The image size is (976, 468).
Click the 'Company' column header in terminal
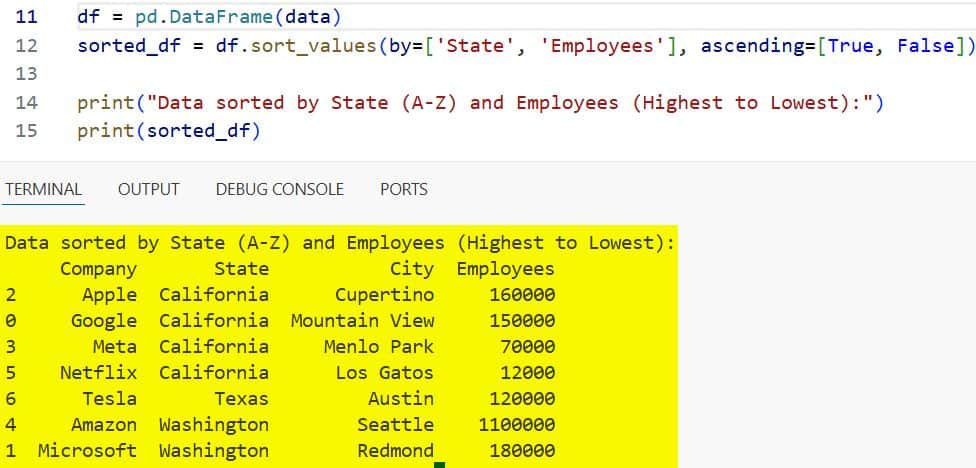tap(98, 269)
